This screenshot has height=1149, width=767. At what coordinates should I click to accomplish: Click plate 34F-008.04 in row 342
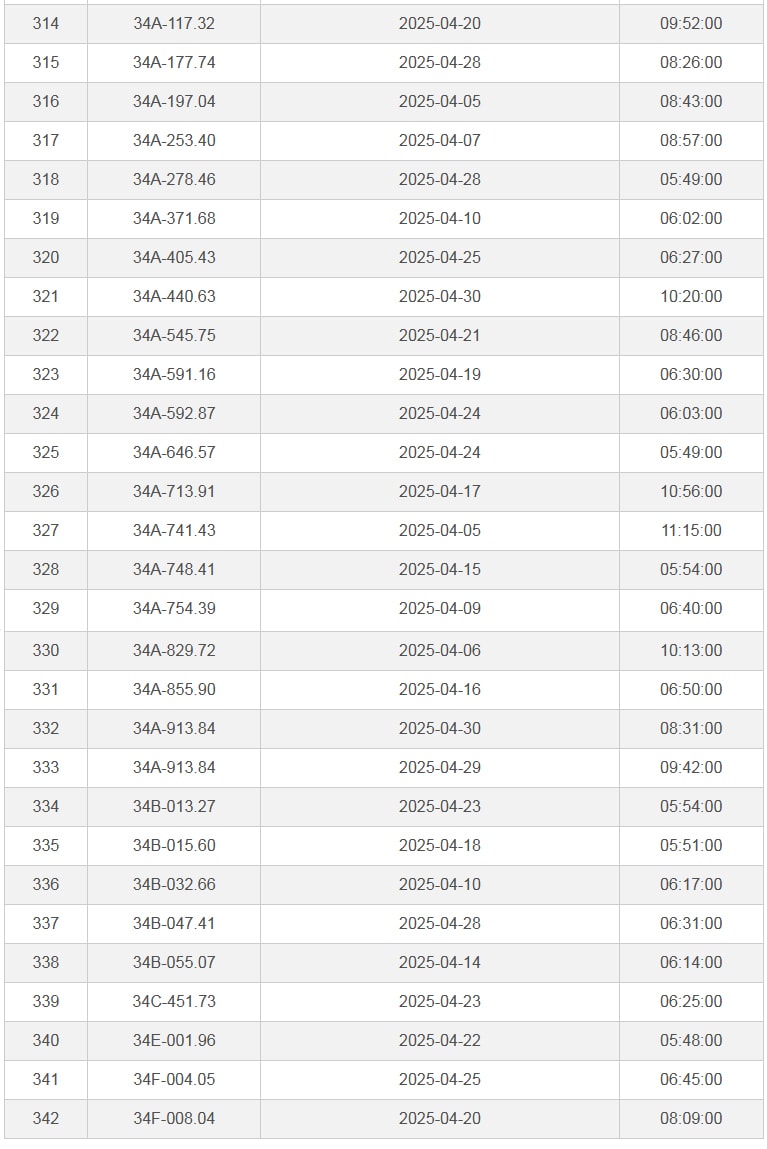[x=174, y=1118]
